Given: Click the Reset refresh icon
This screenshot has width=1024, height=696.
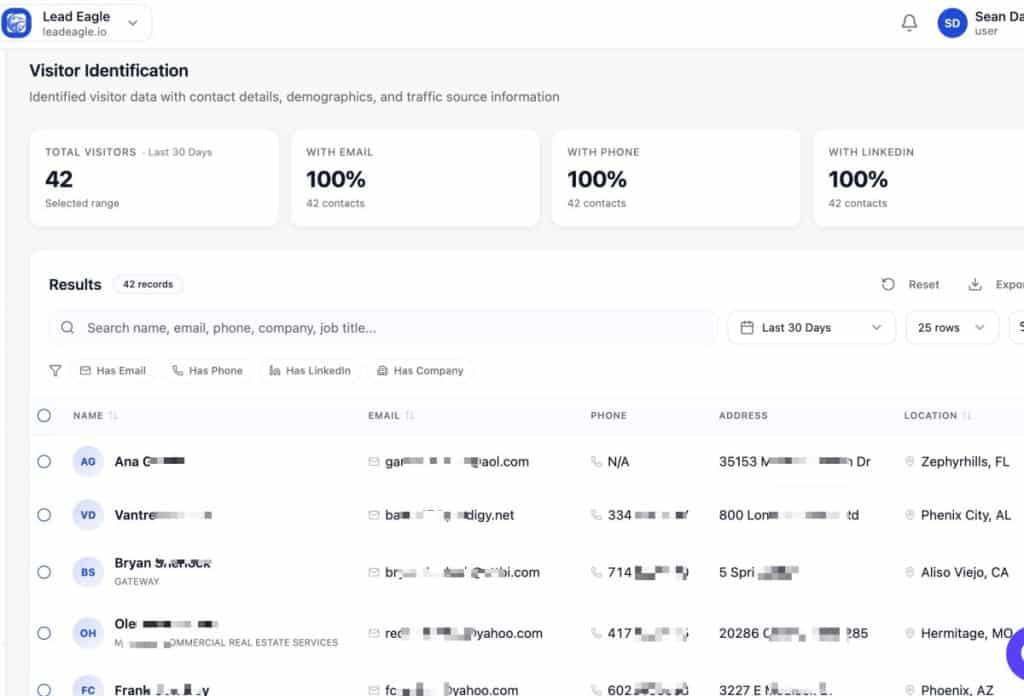Looking at the screenshot, I should coord(888,285).
